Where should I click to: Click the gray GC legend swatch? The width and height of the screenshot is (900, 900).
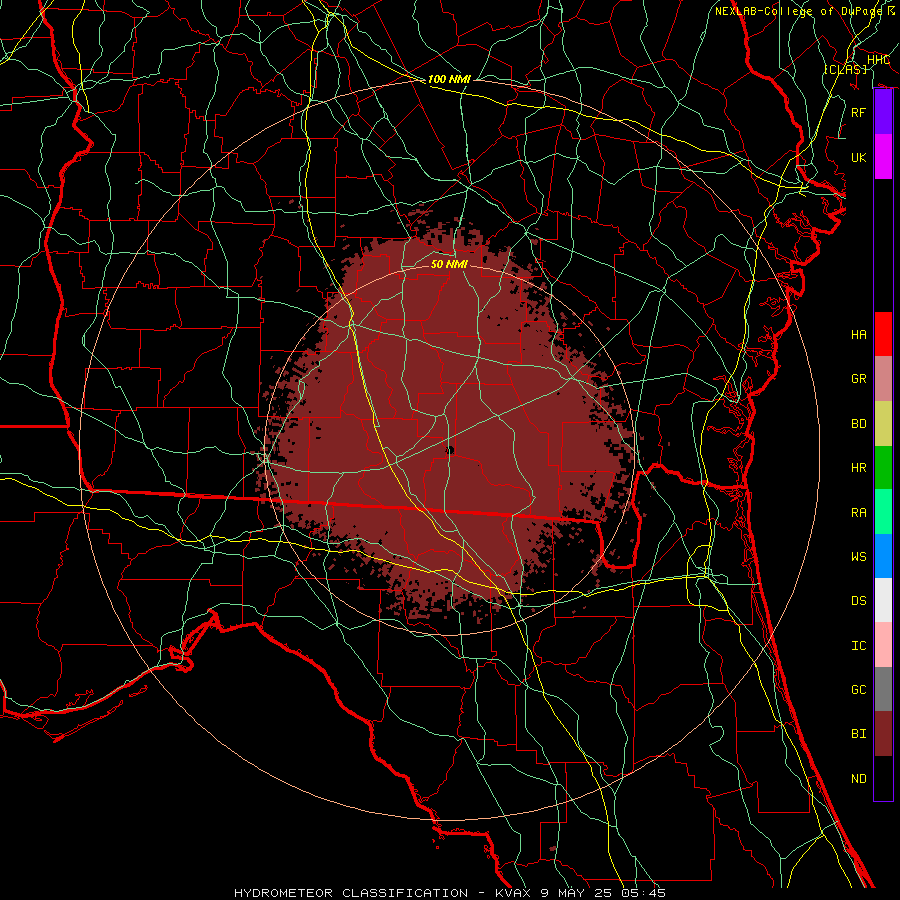[883, 689]
